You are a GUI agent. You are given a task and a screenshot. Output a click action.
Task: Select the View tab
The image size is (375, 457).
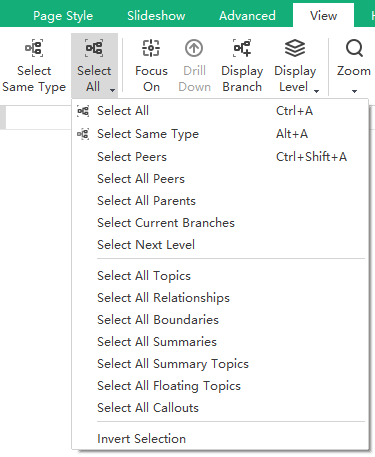coord(323,16)
